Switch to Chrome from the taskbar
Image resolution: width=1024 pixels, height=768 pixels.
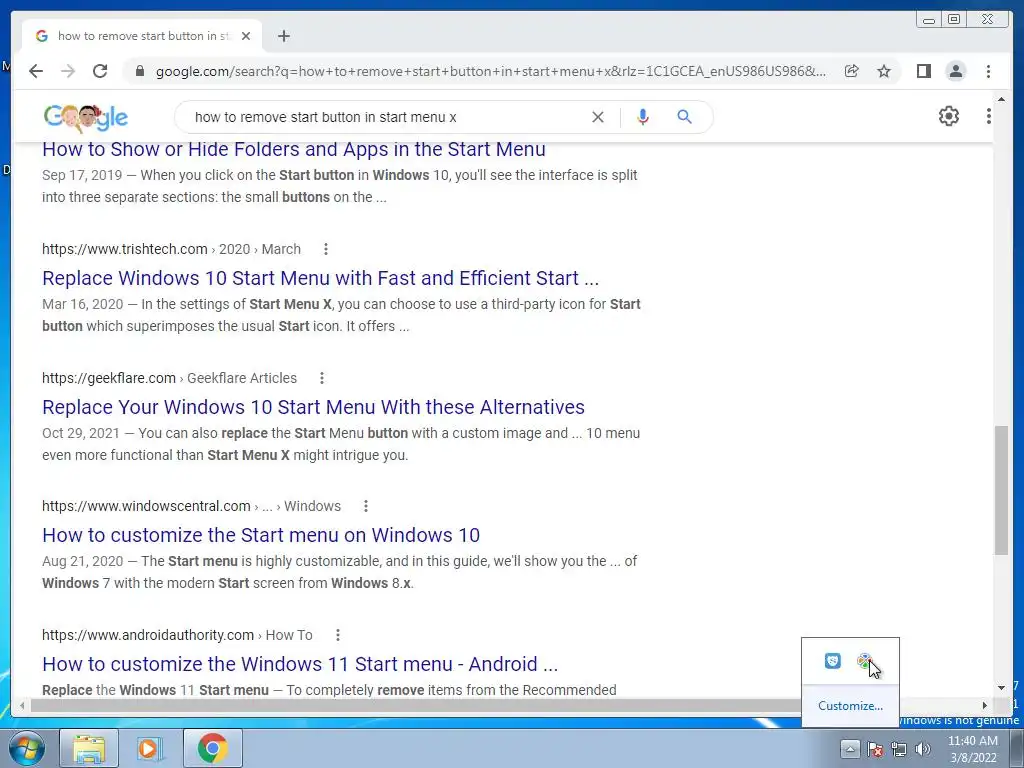pos(212,748)
